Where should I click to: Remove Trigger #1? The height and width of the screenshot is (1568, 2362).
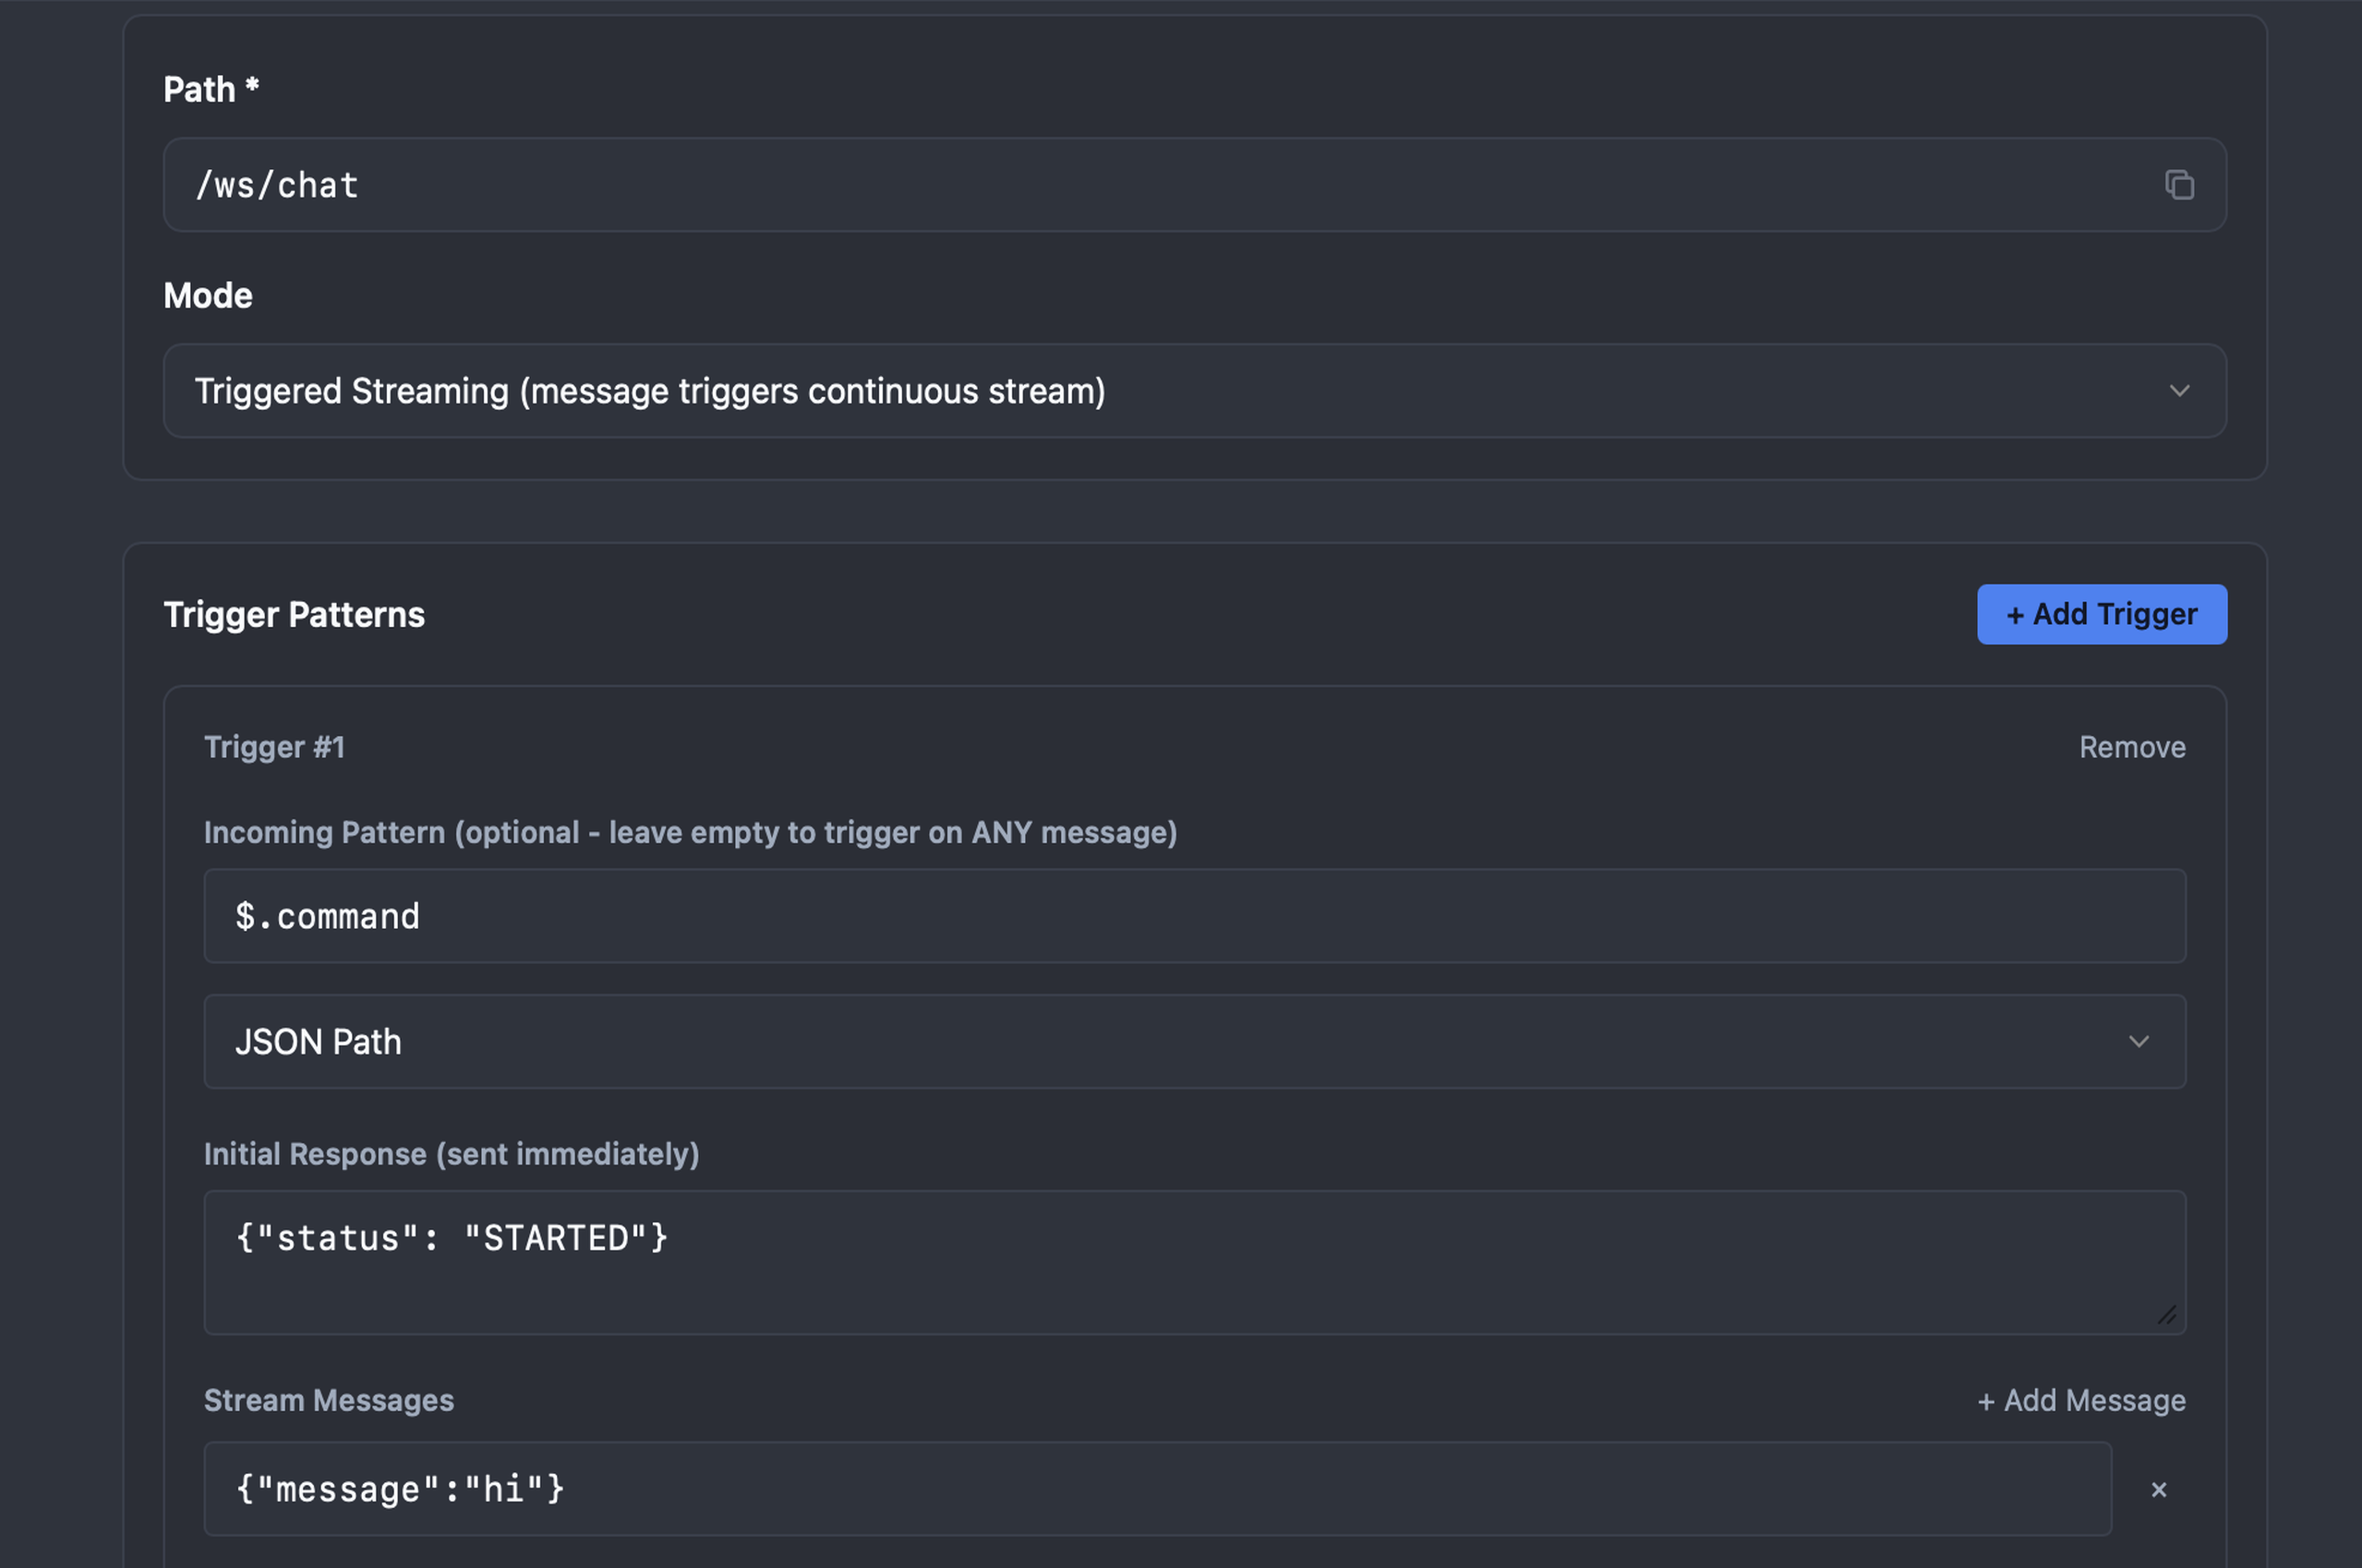(x=2131, y=746)
